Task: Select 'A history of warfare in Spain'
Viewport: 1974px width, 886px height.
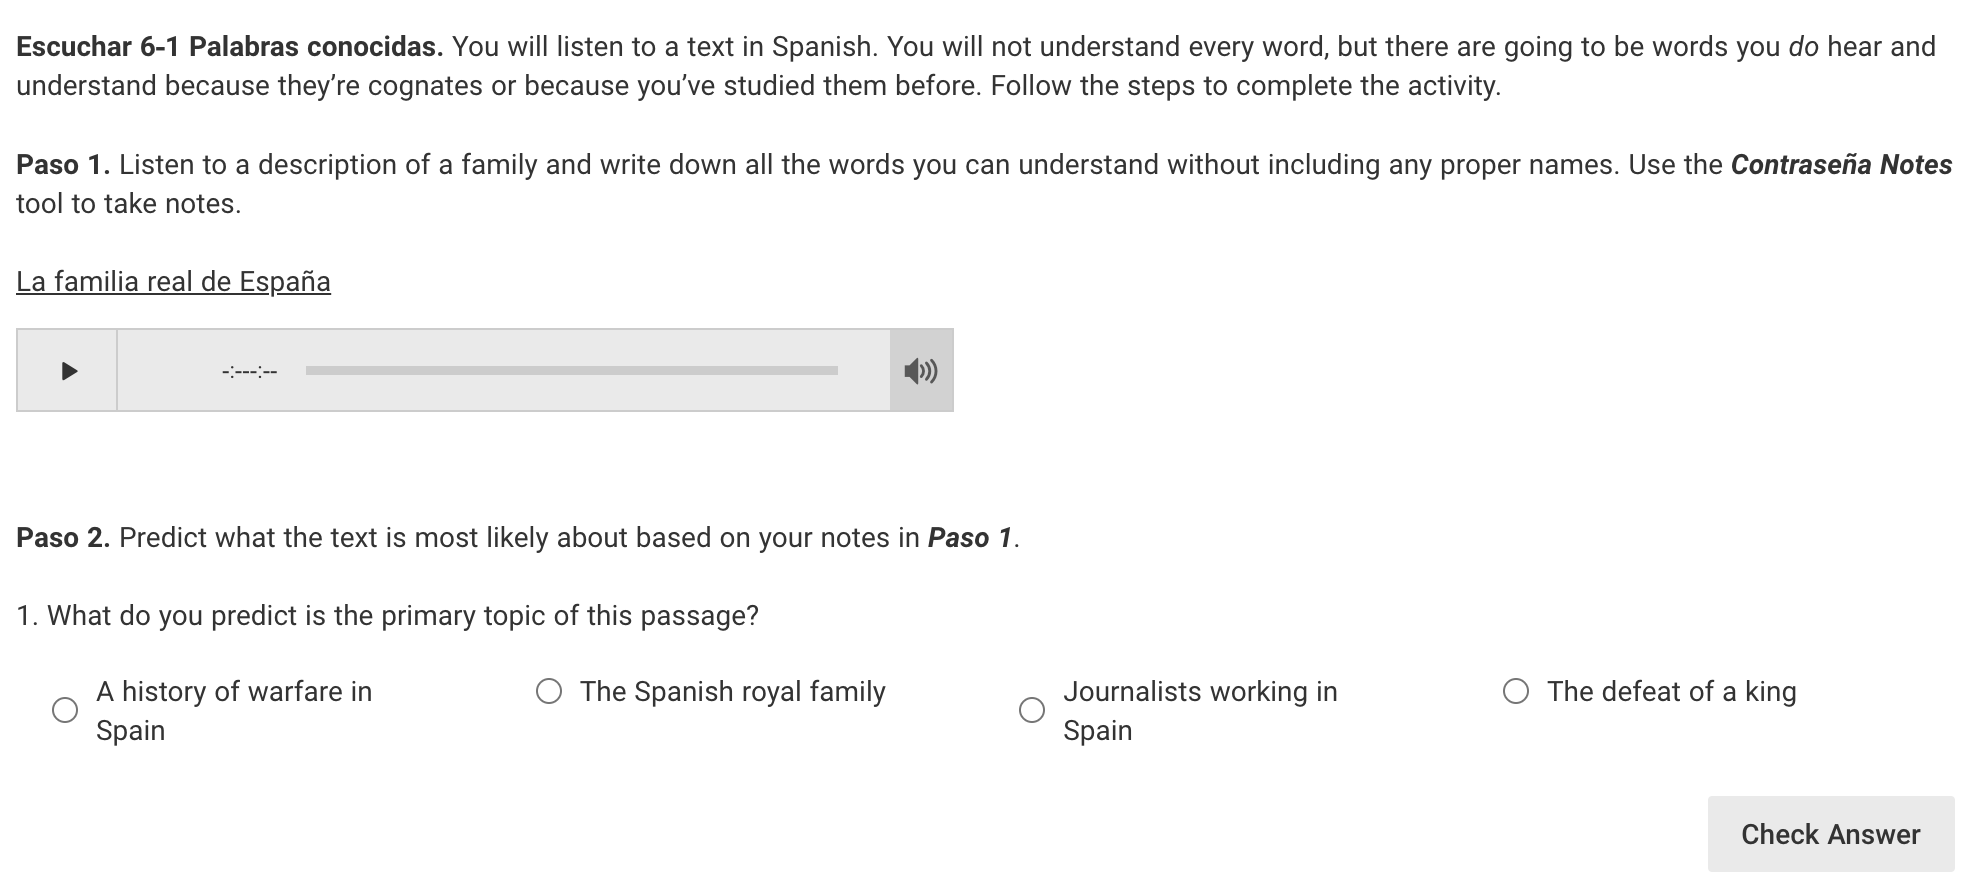Action: pos(65,710)
